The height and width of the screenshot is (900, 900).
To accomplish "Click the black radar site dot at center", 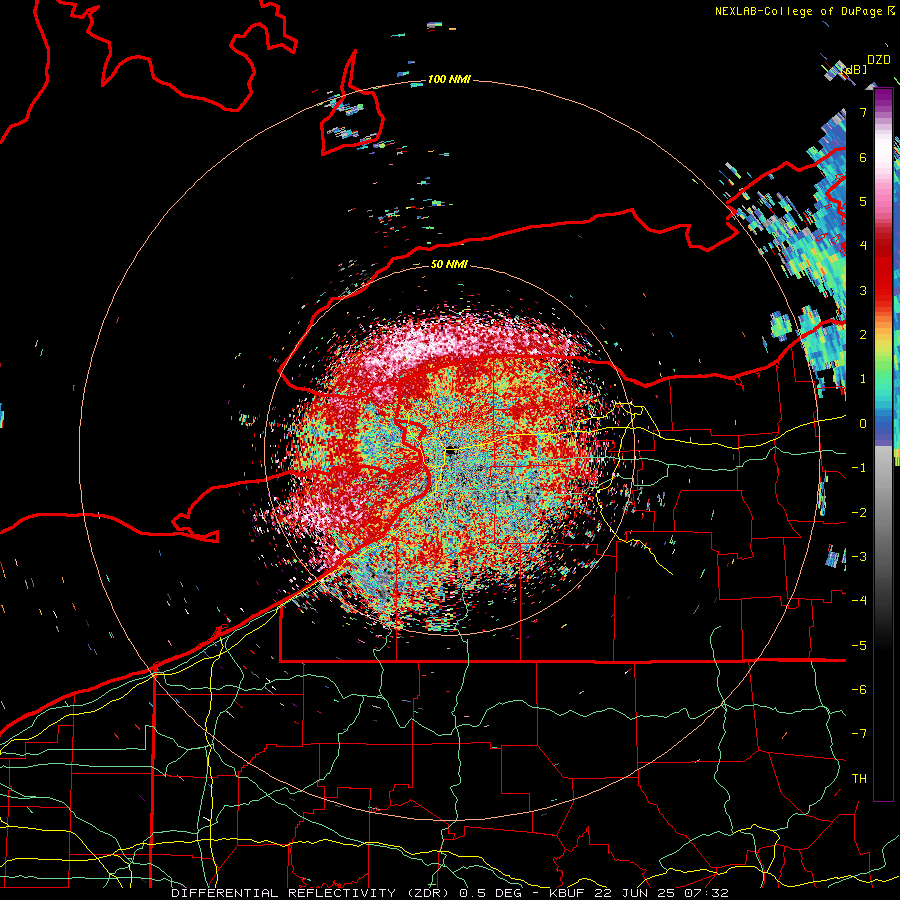I will tap(451, 452).
